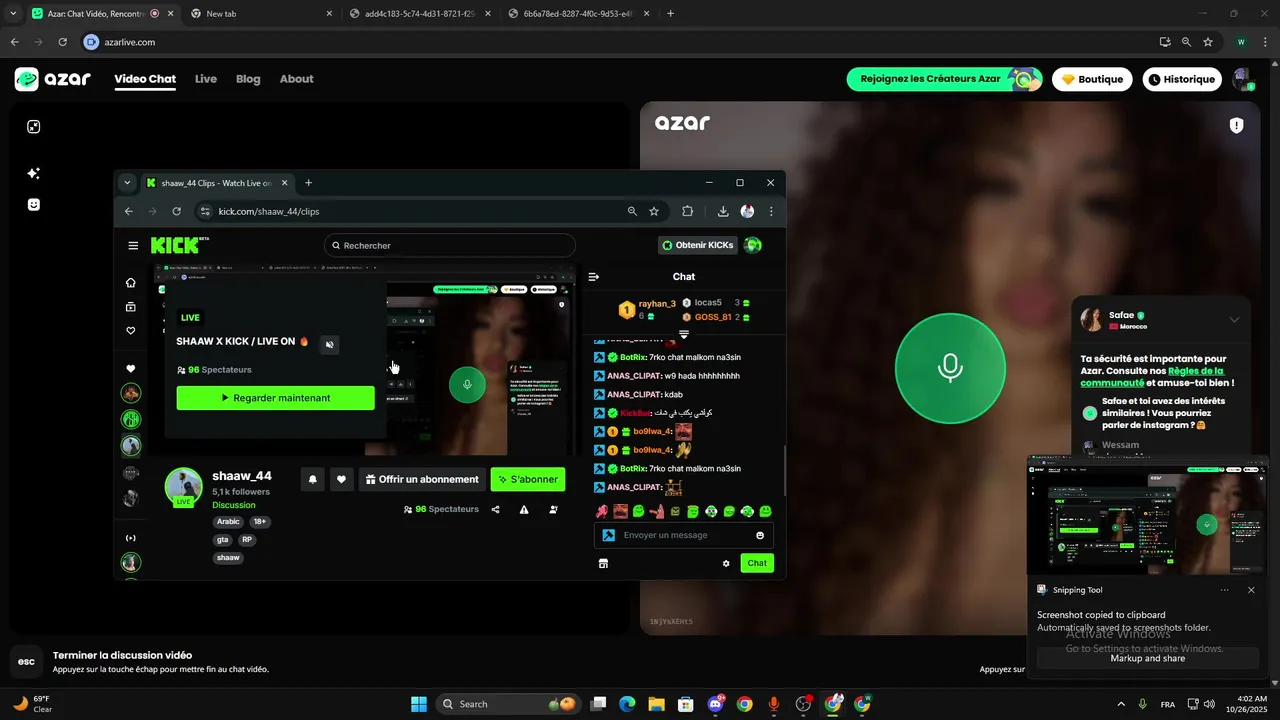Unmute the Kick stream preview speaker icon
This screenshot has height=720, width=1280.
click(330, 344)
